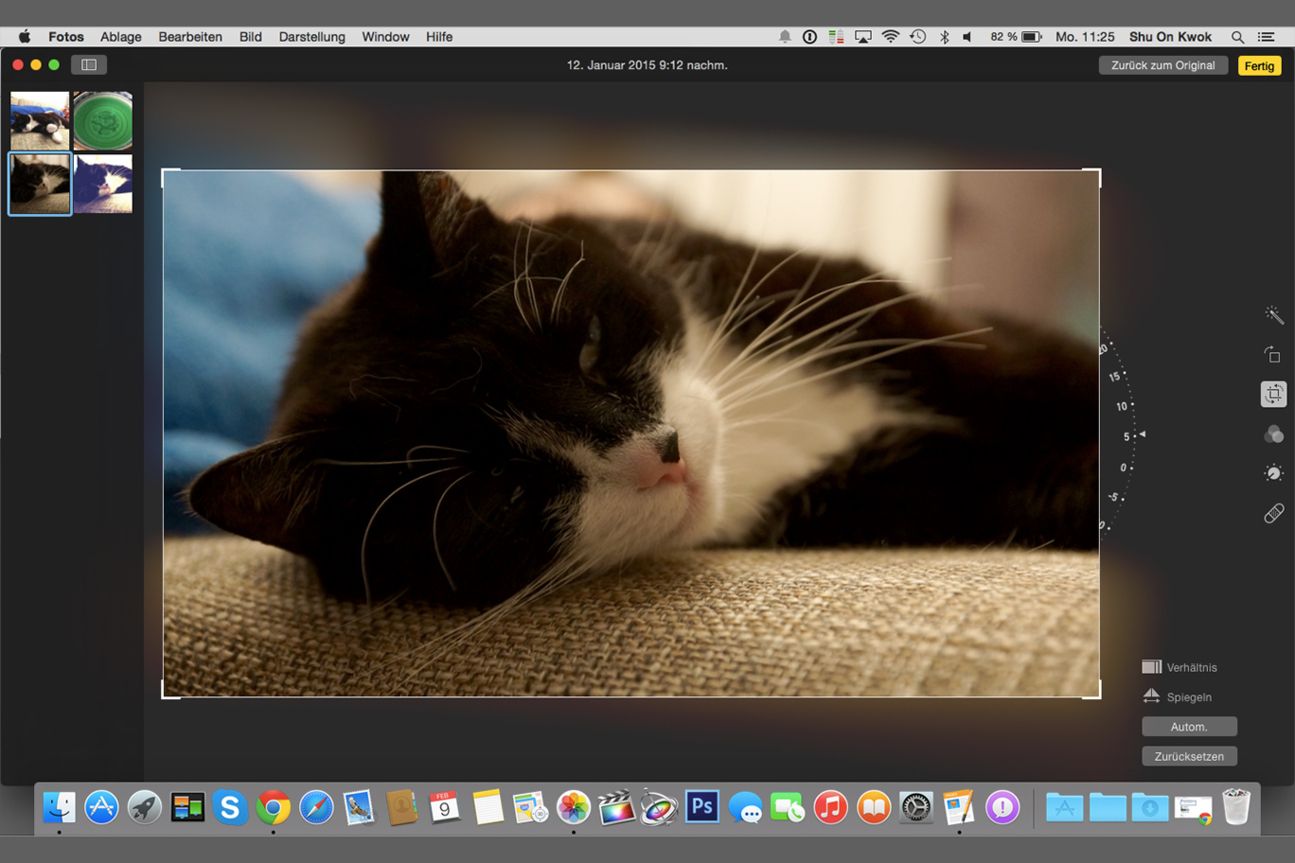Open Launchpad rocket in the Dock
Image resolution: width=1295 pixels, height=863 pixels.
[x=145, y=806]
